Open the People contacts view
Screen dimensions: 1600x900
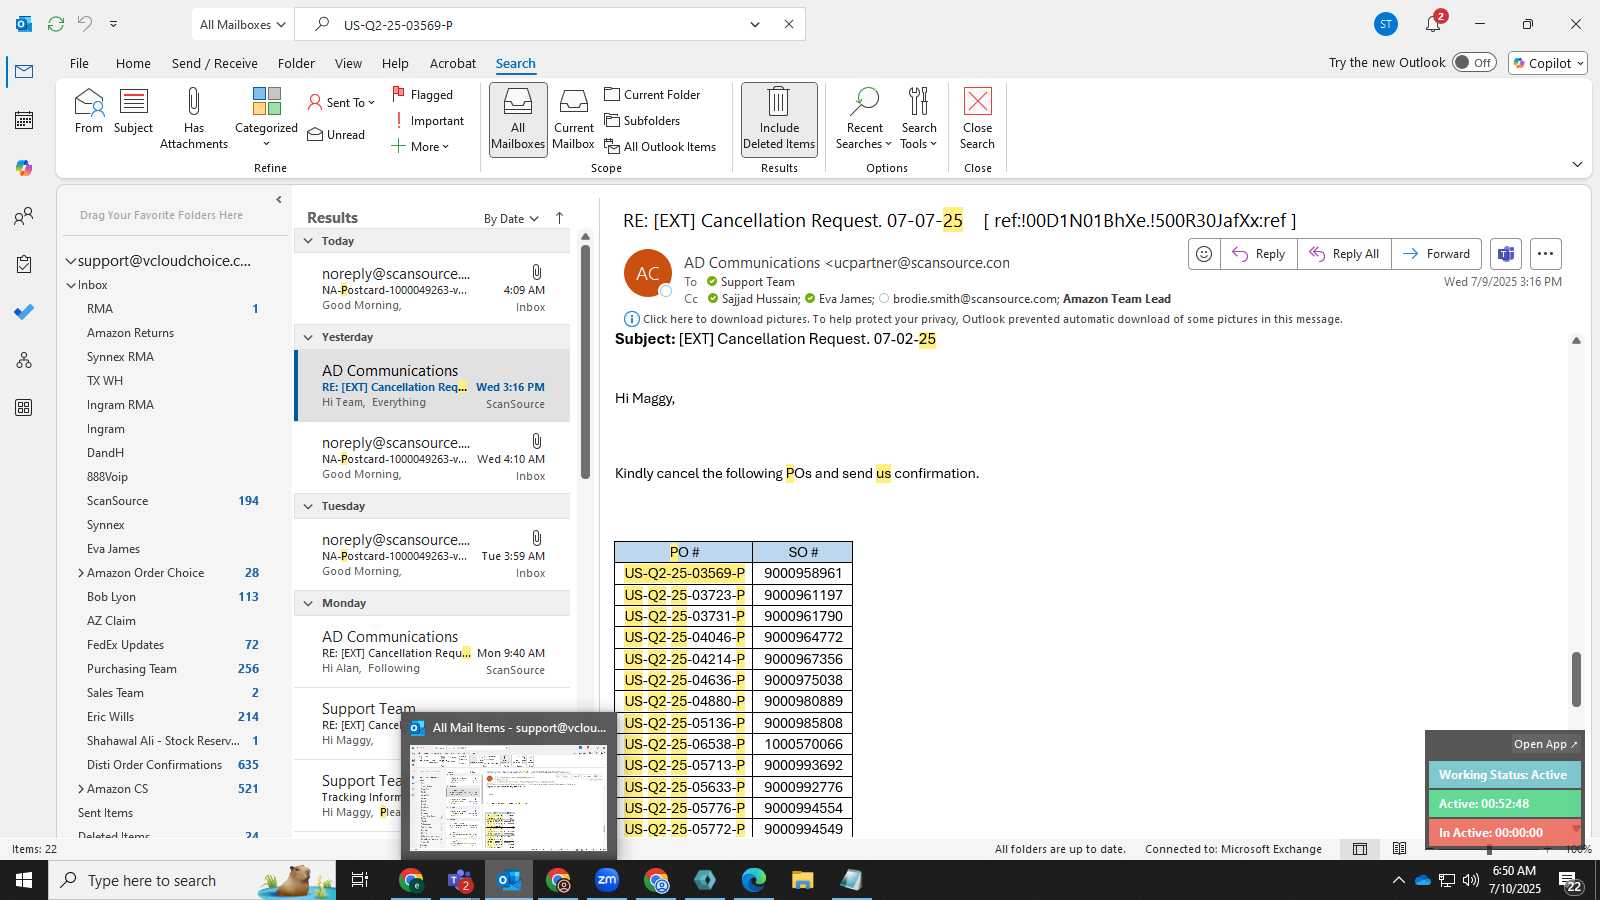24,216
